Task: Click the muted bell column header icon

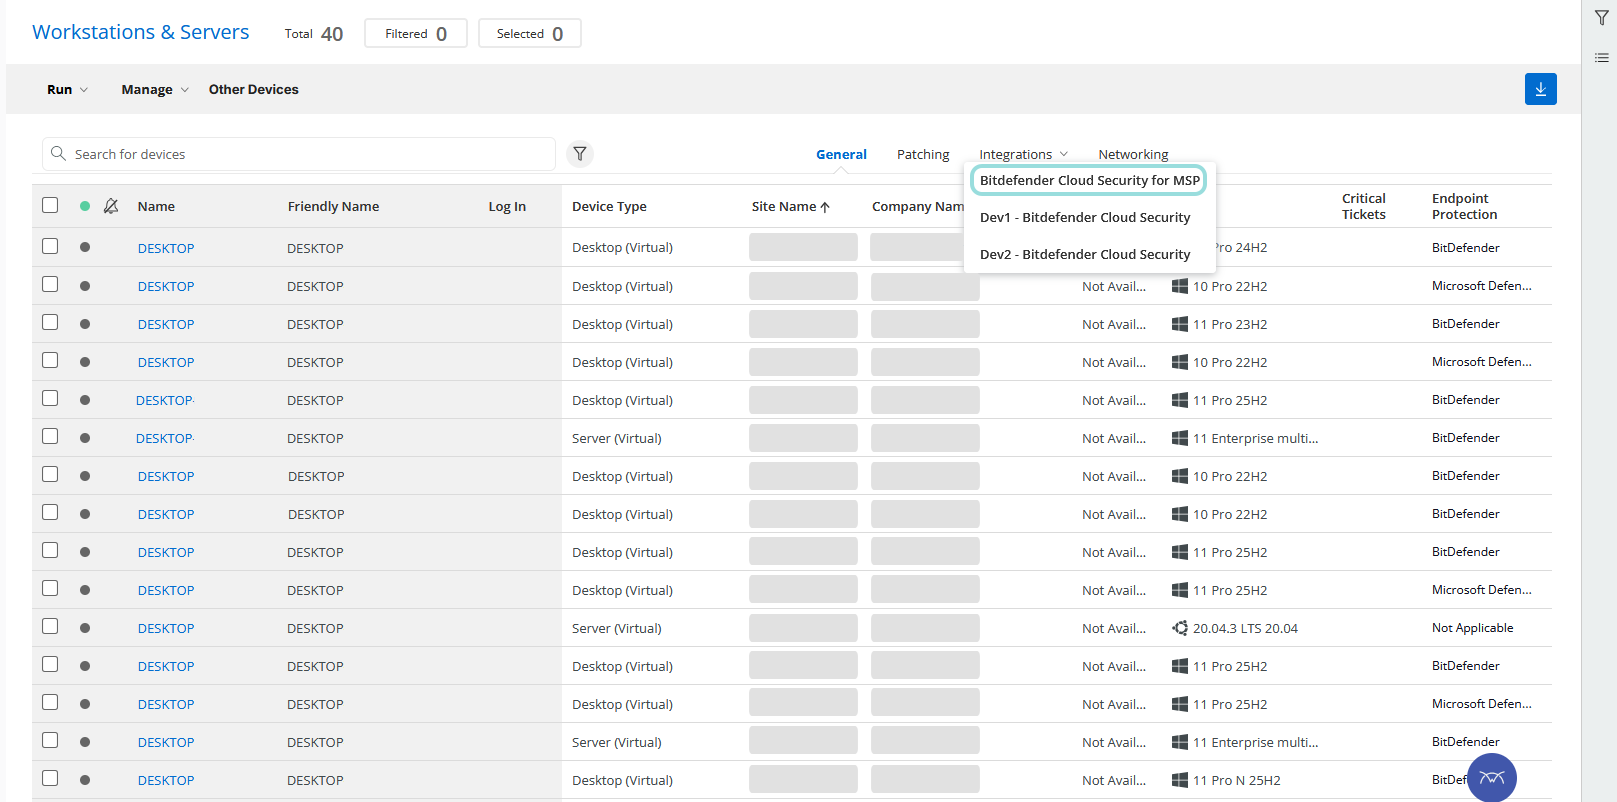Action: point(111,206)
